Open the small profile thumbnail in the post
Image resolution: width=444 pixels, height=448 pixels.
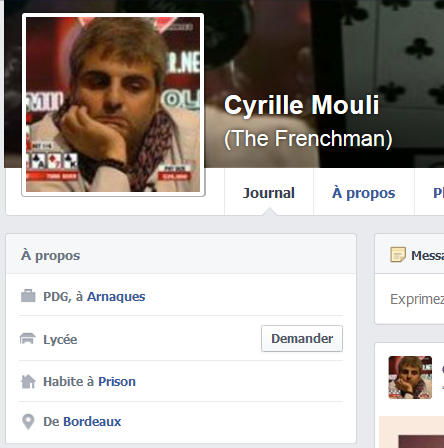(x=410, y=377)
